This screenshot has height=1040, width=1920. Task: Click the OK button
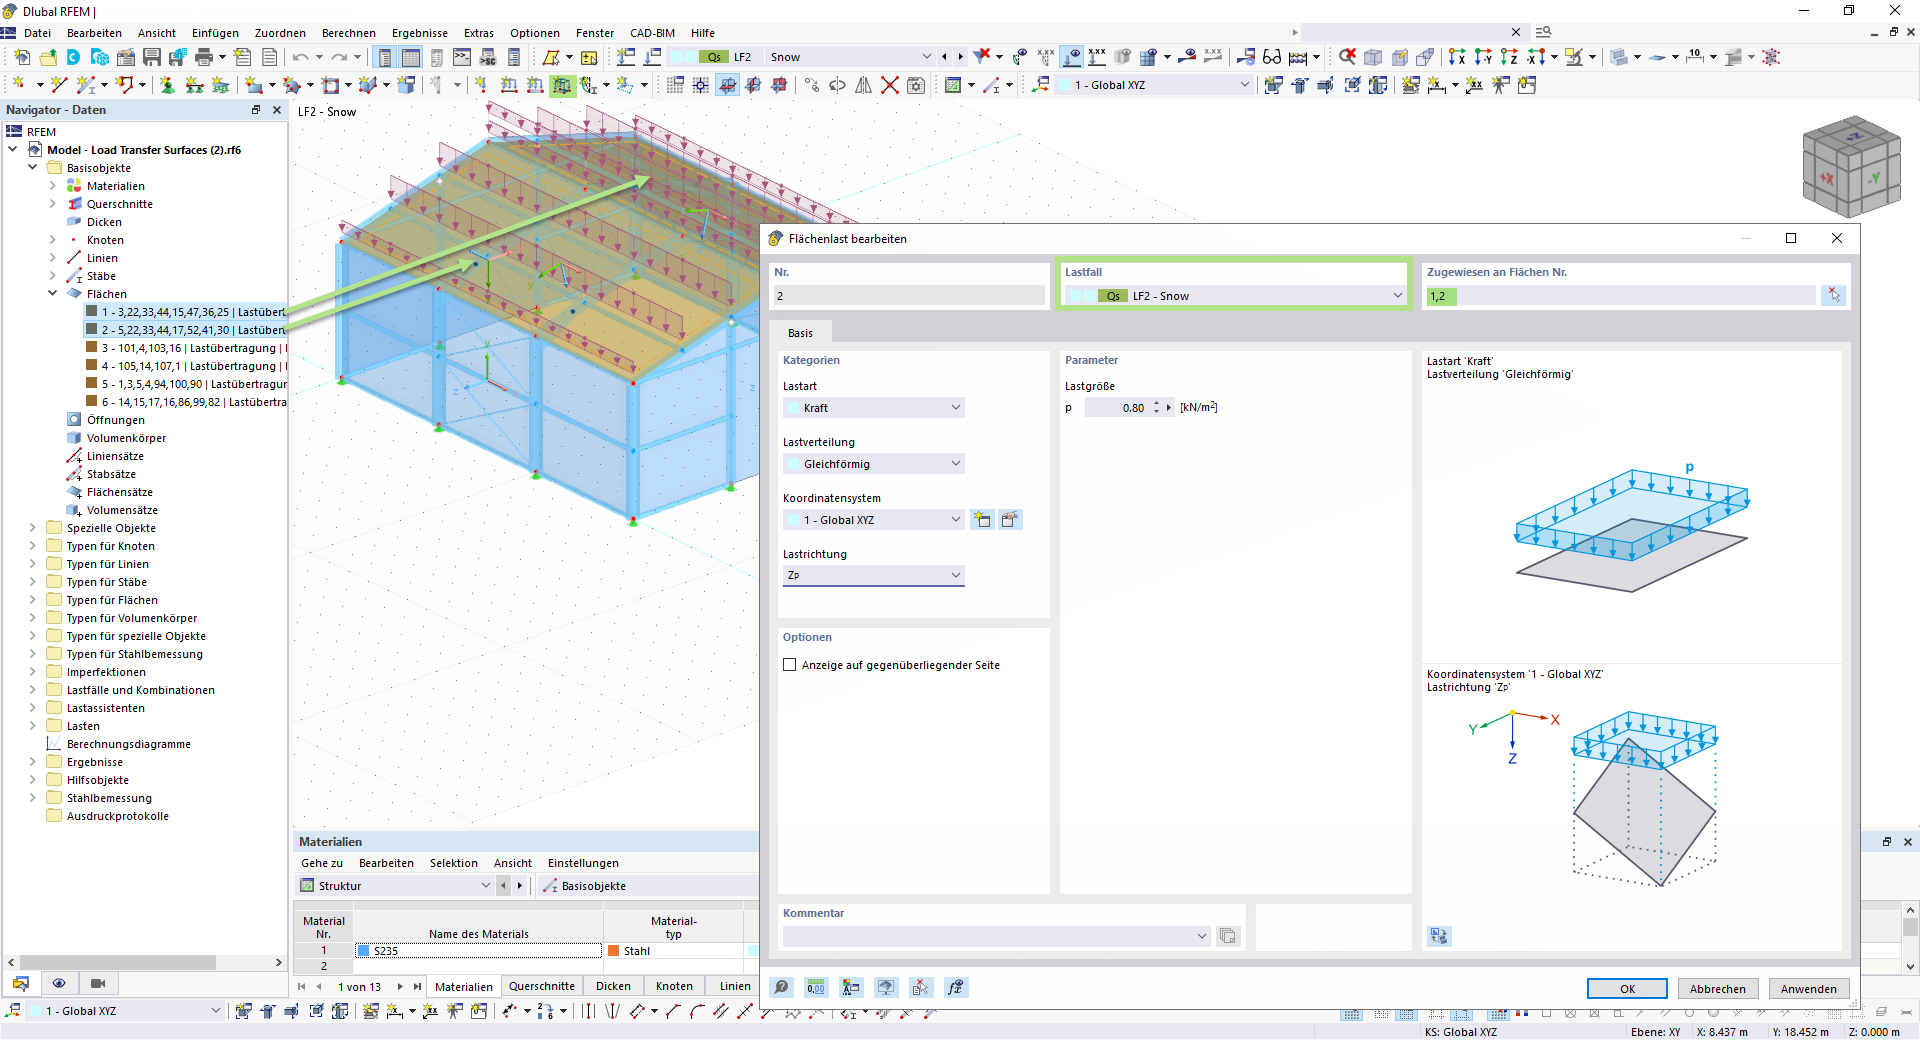pyautogui.click(x=1627, y=989)
